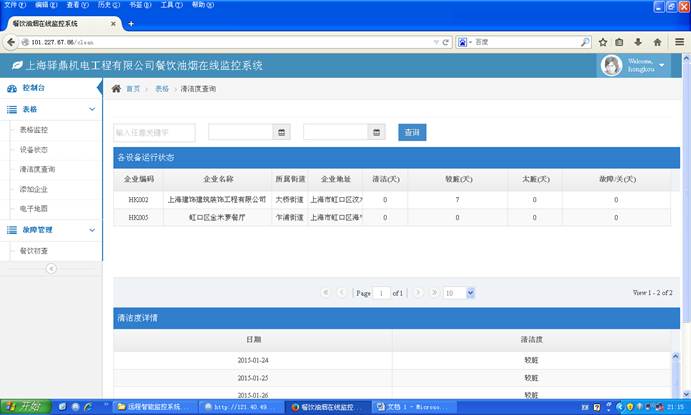This screenshot has height=415, width=691.
Task: Select 电子地图 in the sidebar
Action: (x=34, y=209)
